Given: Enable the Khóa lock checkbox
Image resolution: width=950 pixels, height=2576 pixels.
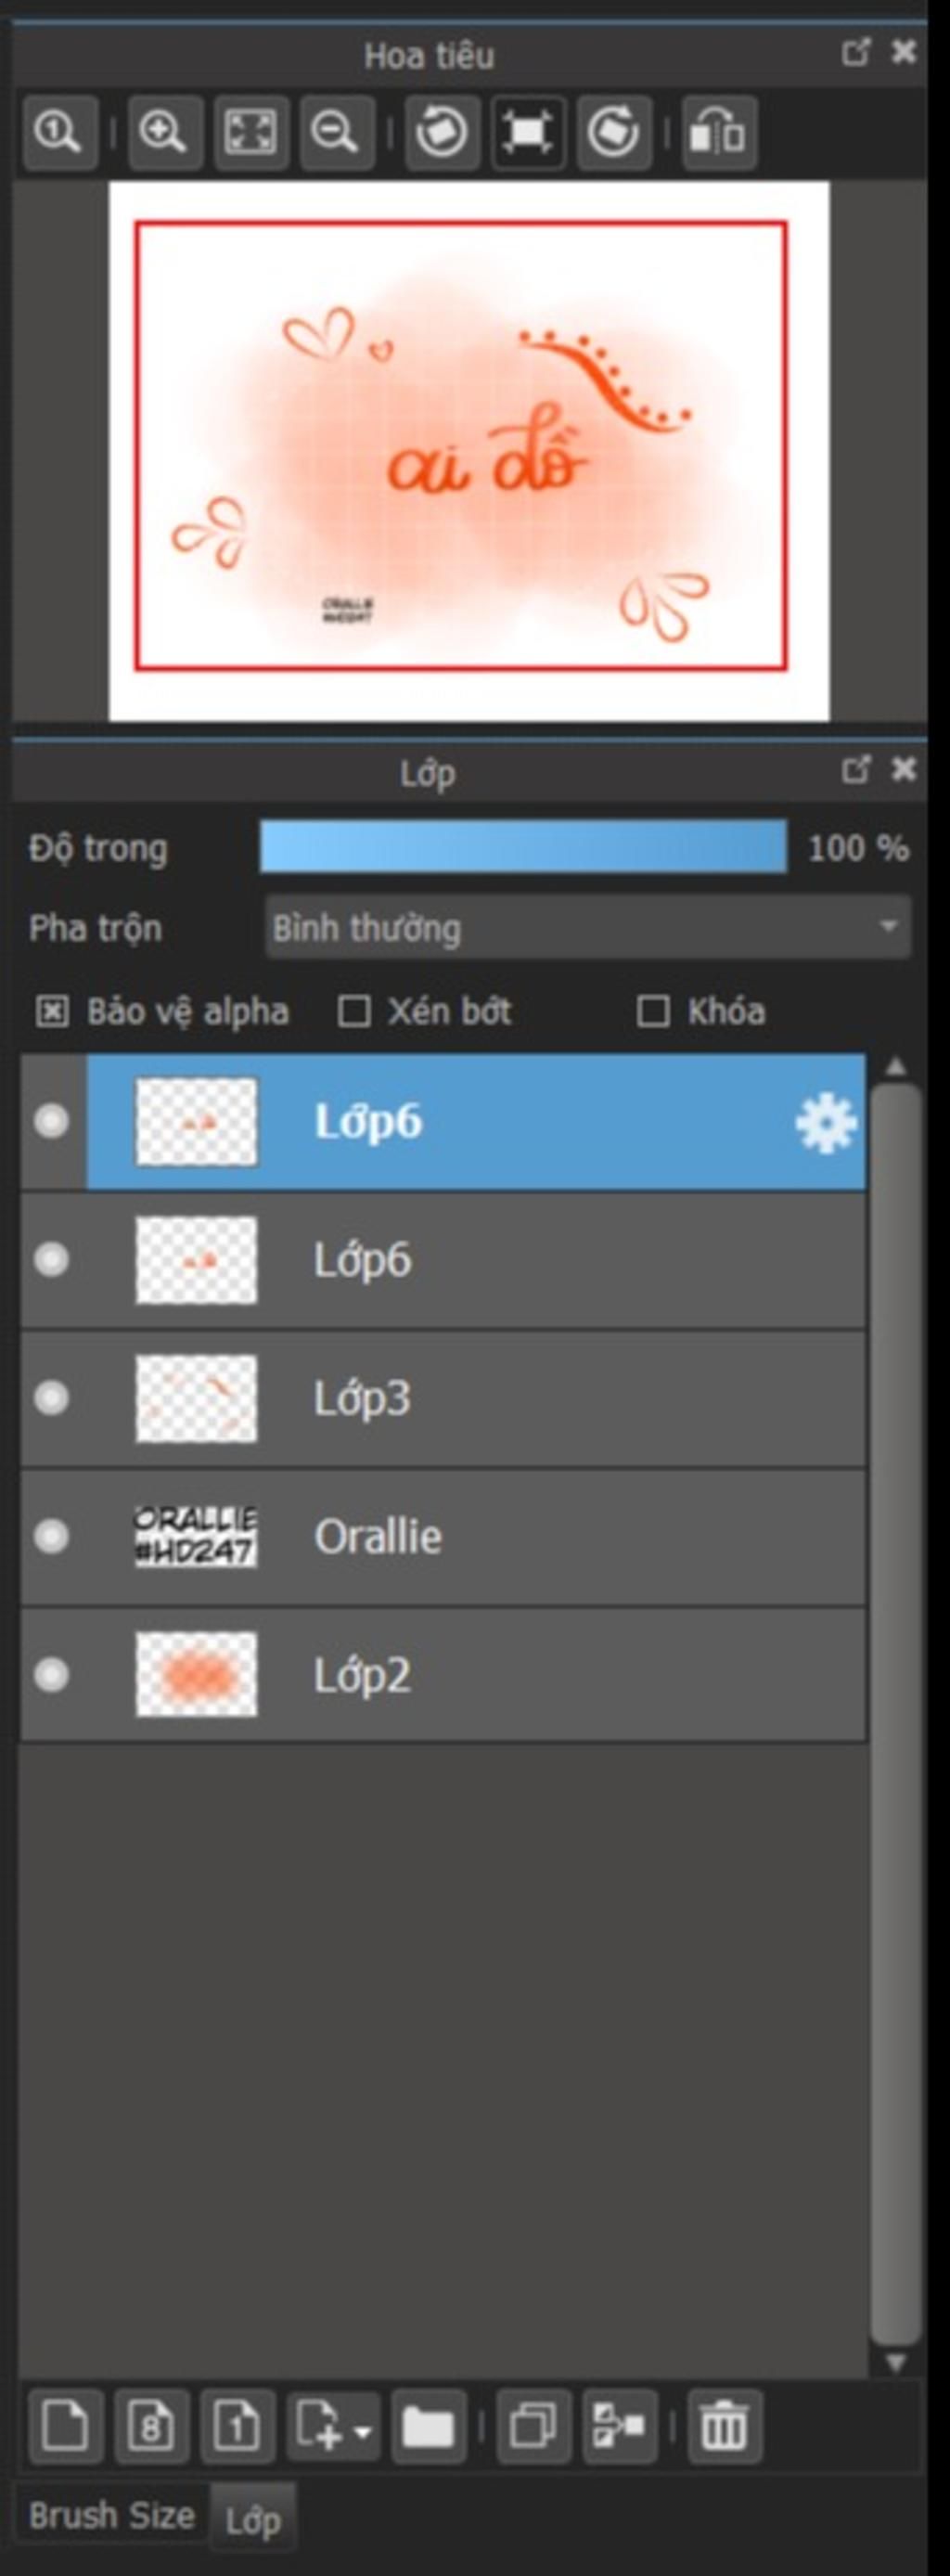Looking at the screenshot, I should pos(653,1011).
